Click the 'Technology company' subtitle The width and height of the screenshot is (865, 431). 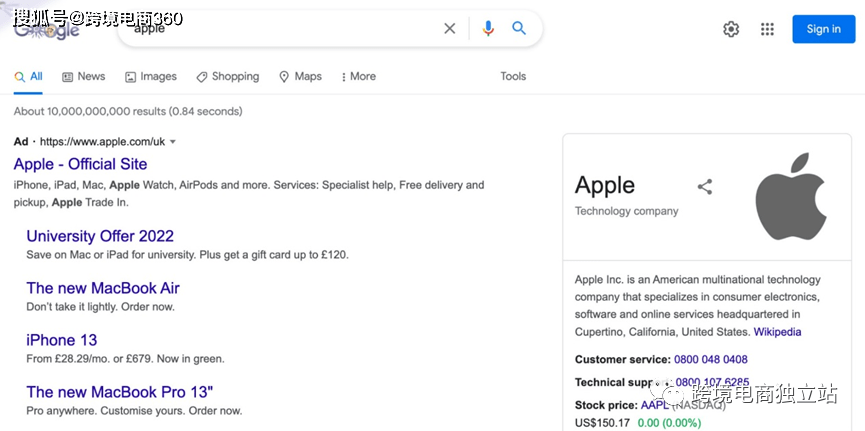tap(627, 211)
